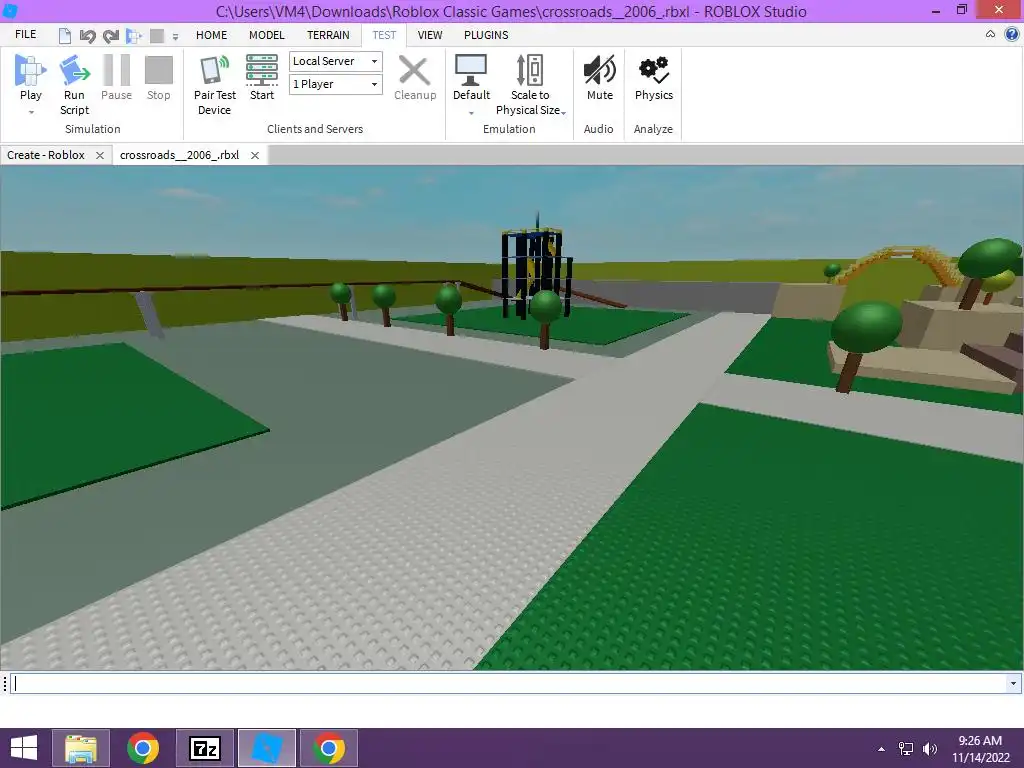Open the Help question mark icon
1024x768 pixels.
point(1012,35)
